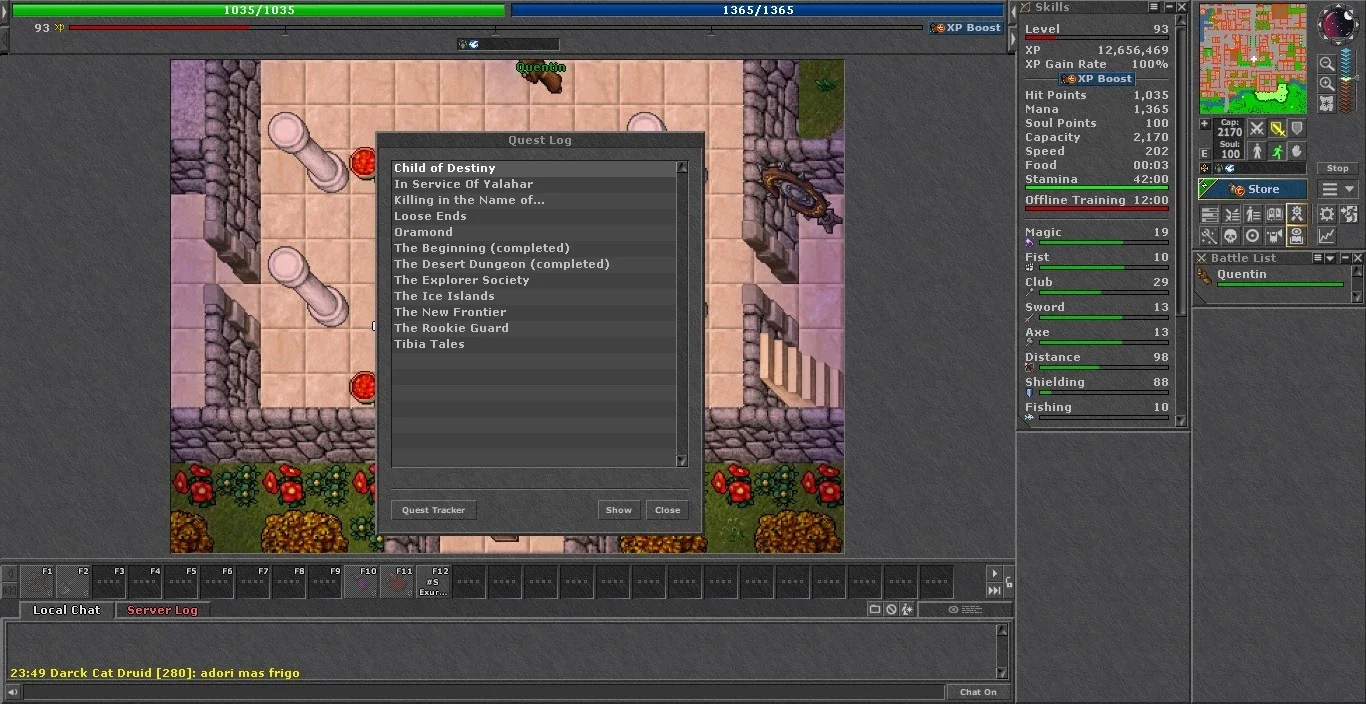Viewport: 1366px width, 704px height.
Task: Zoom out the minimap
Action: tap(1327, 63)
